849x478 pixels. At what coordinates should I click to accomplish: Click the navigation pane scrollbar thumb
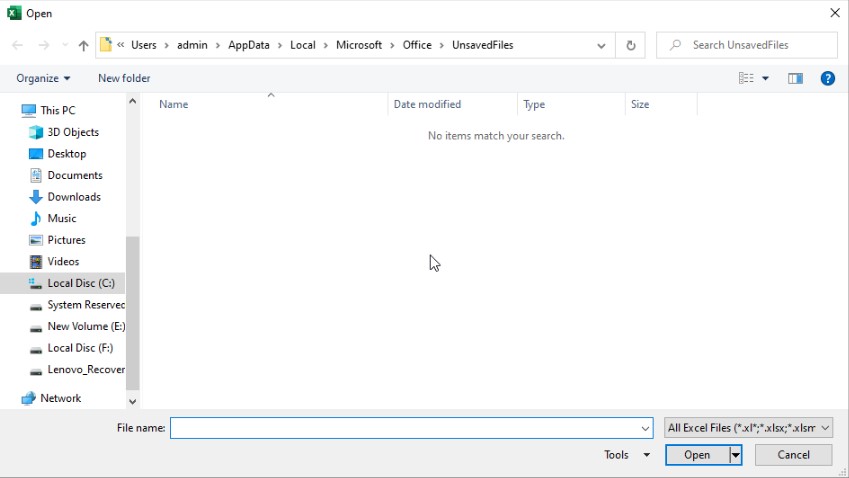click(x=133, y=313)
